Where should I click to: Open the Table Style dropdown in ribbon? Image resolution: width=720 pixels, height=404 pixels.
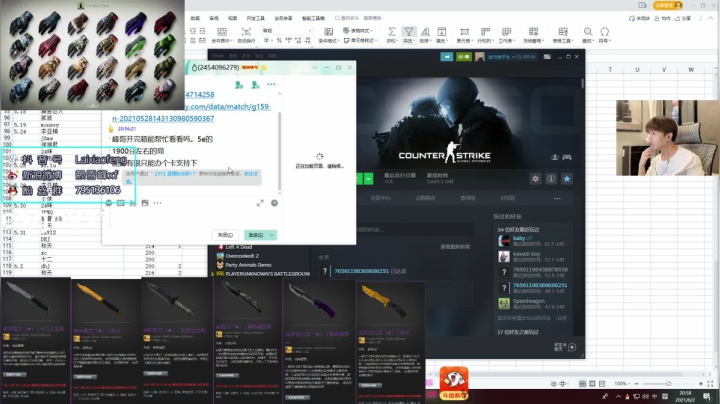click(x=357, y=30)
